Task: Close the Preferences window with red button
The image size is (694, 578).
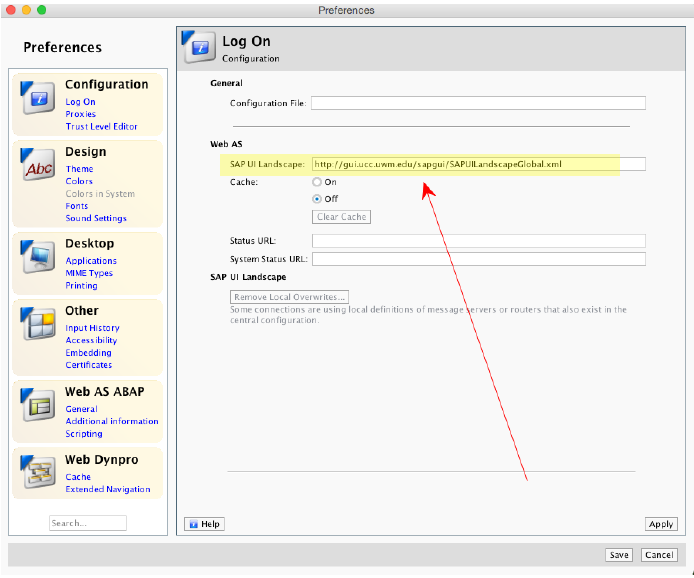Action: click(11, 10)
